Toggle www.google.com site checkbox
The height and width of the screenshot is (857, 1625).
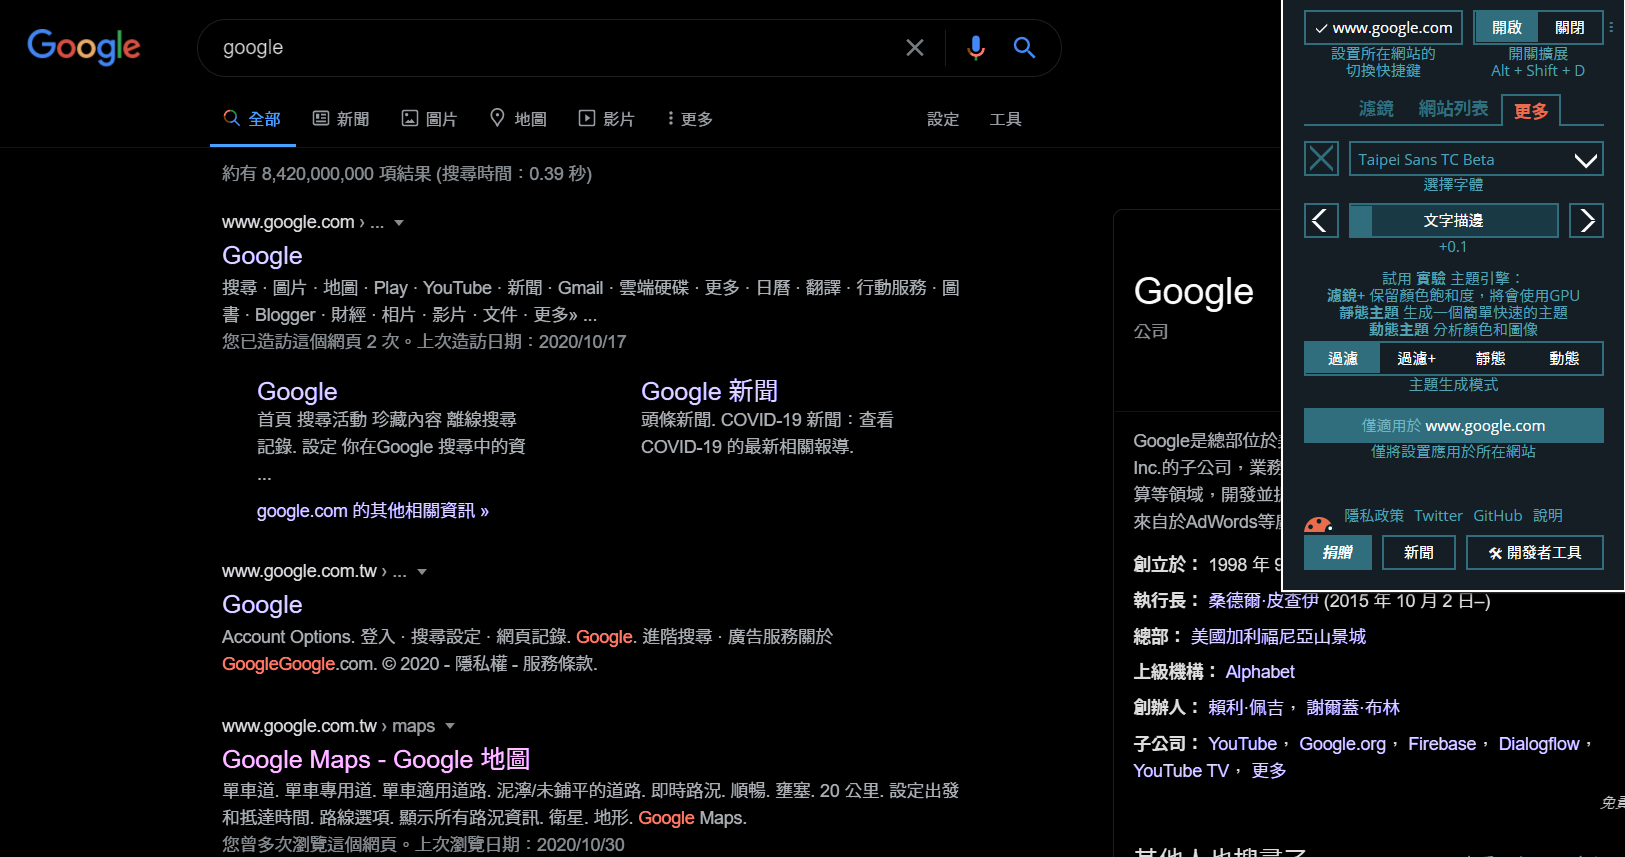click(x=1383, y=28)
